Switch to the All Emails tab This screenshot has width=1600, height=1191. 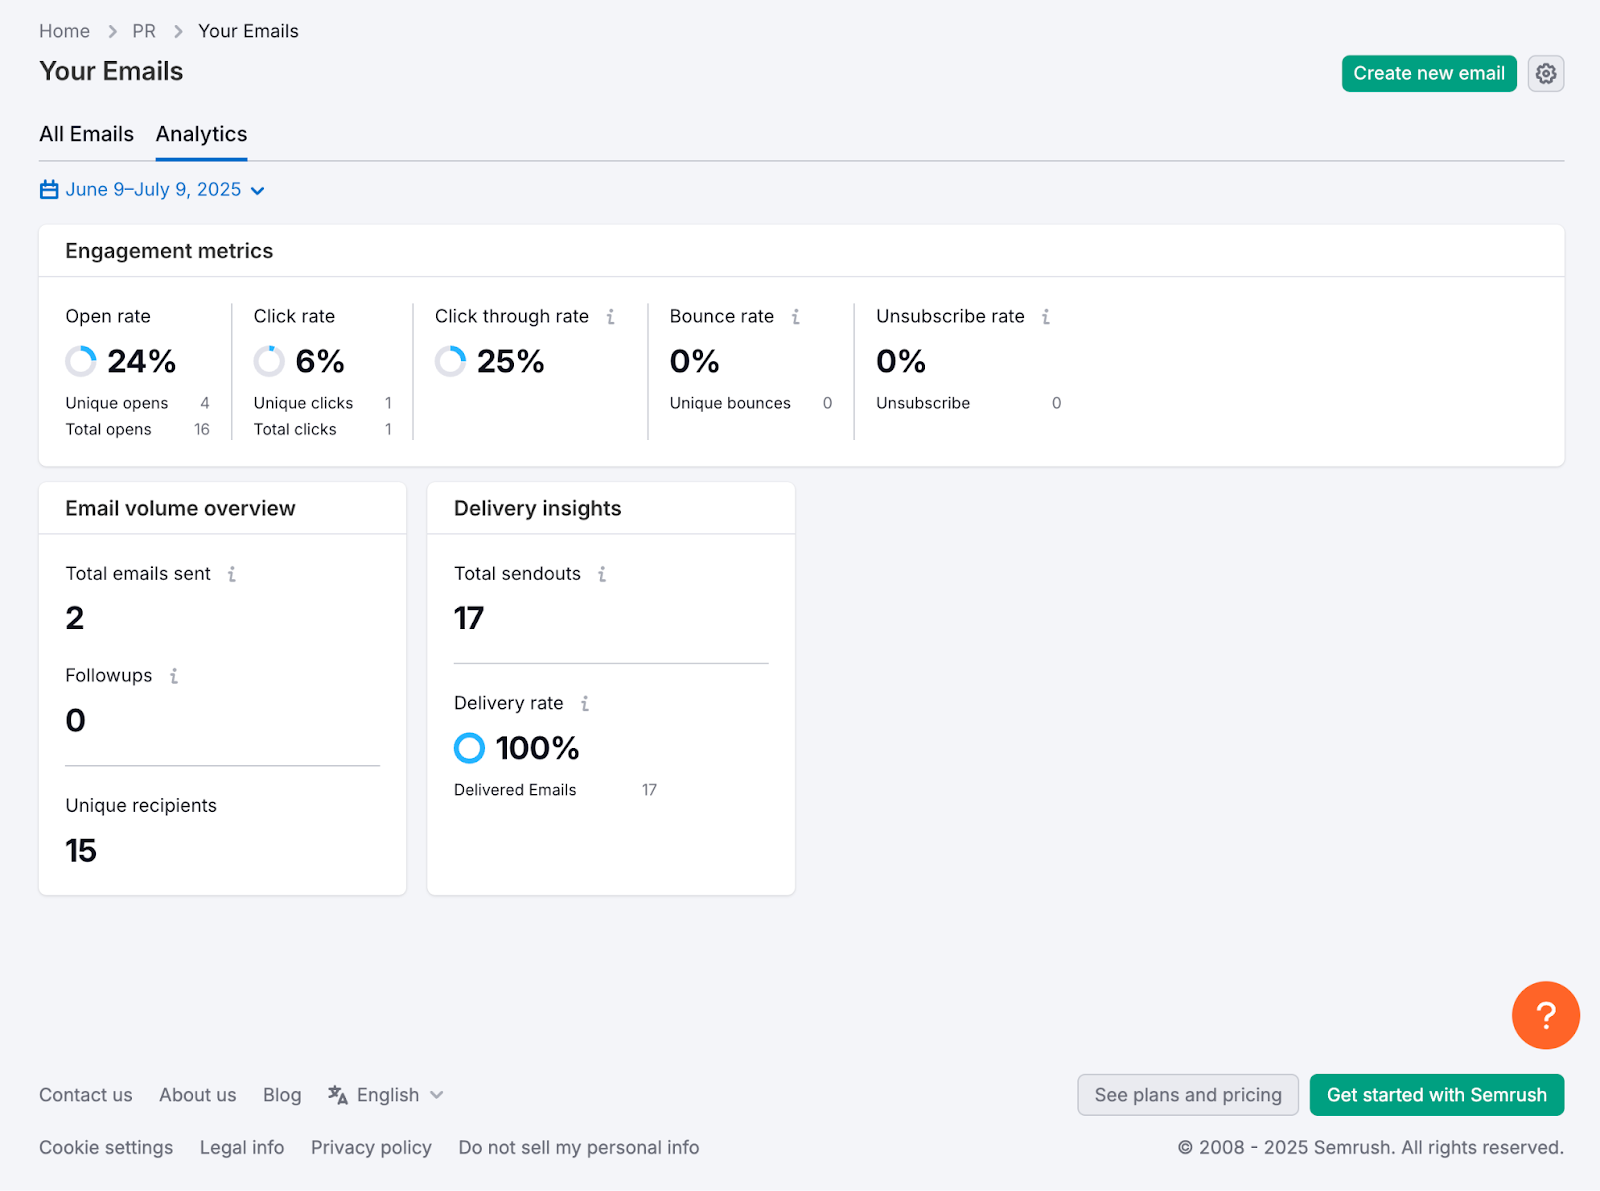[x=86, y=133]
